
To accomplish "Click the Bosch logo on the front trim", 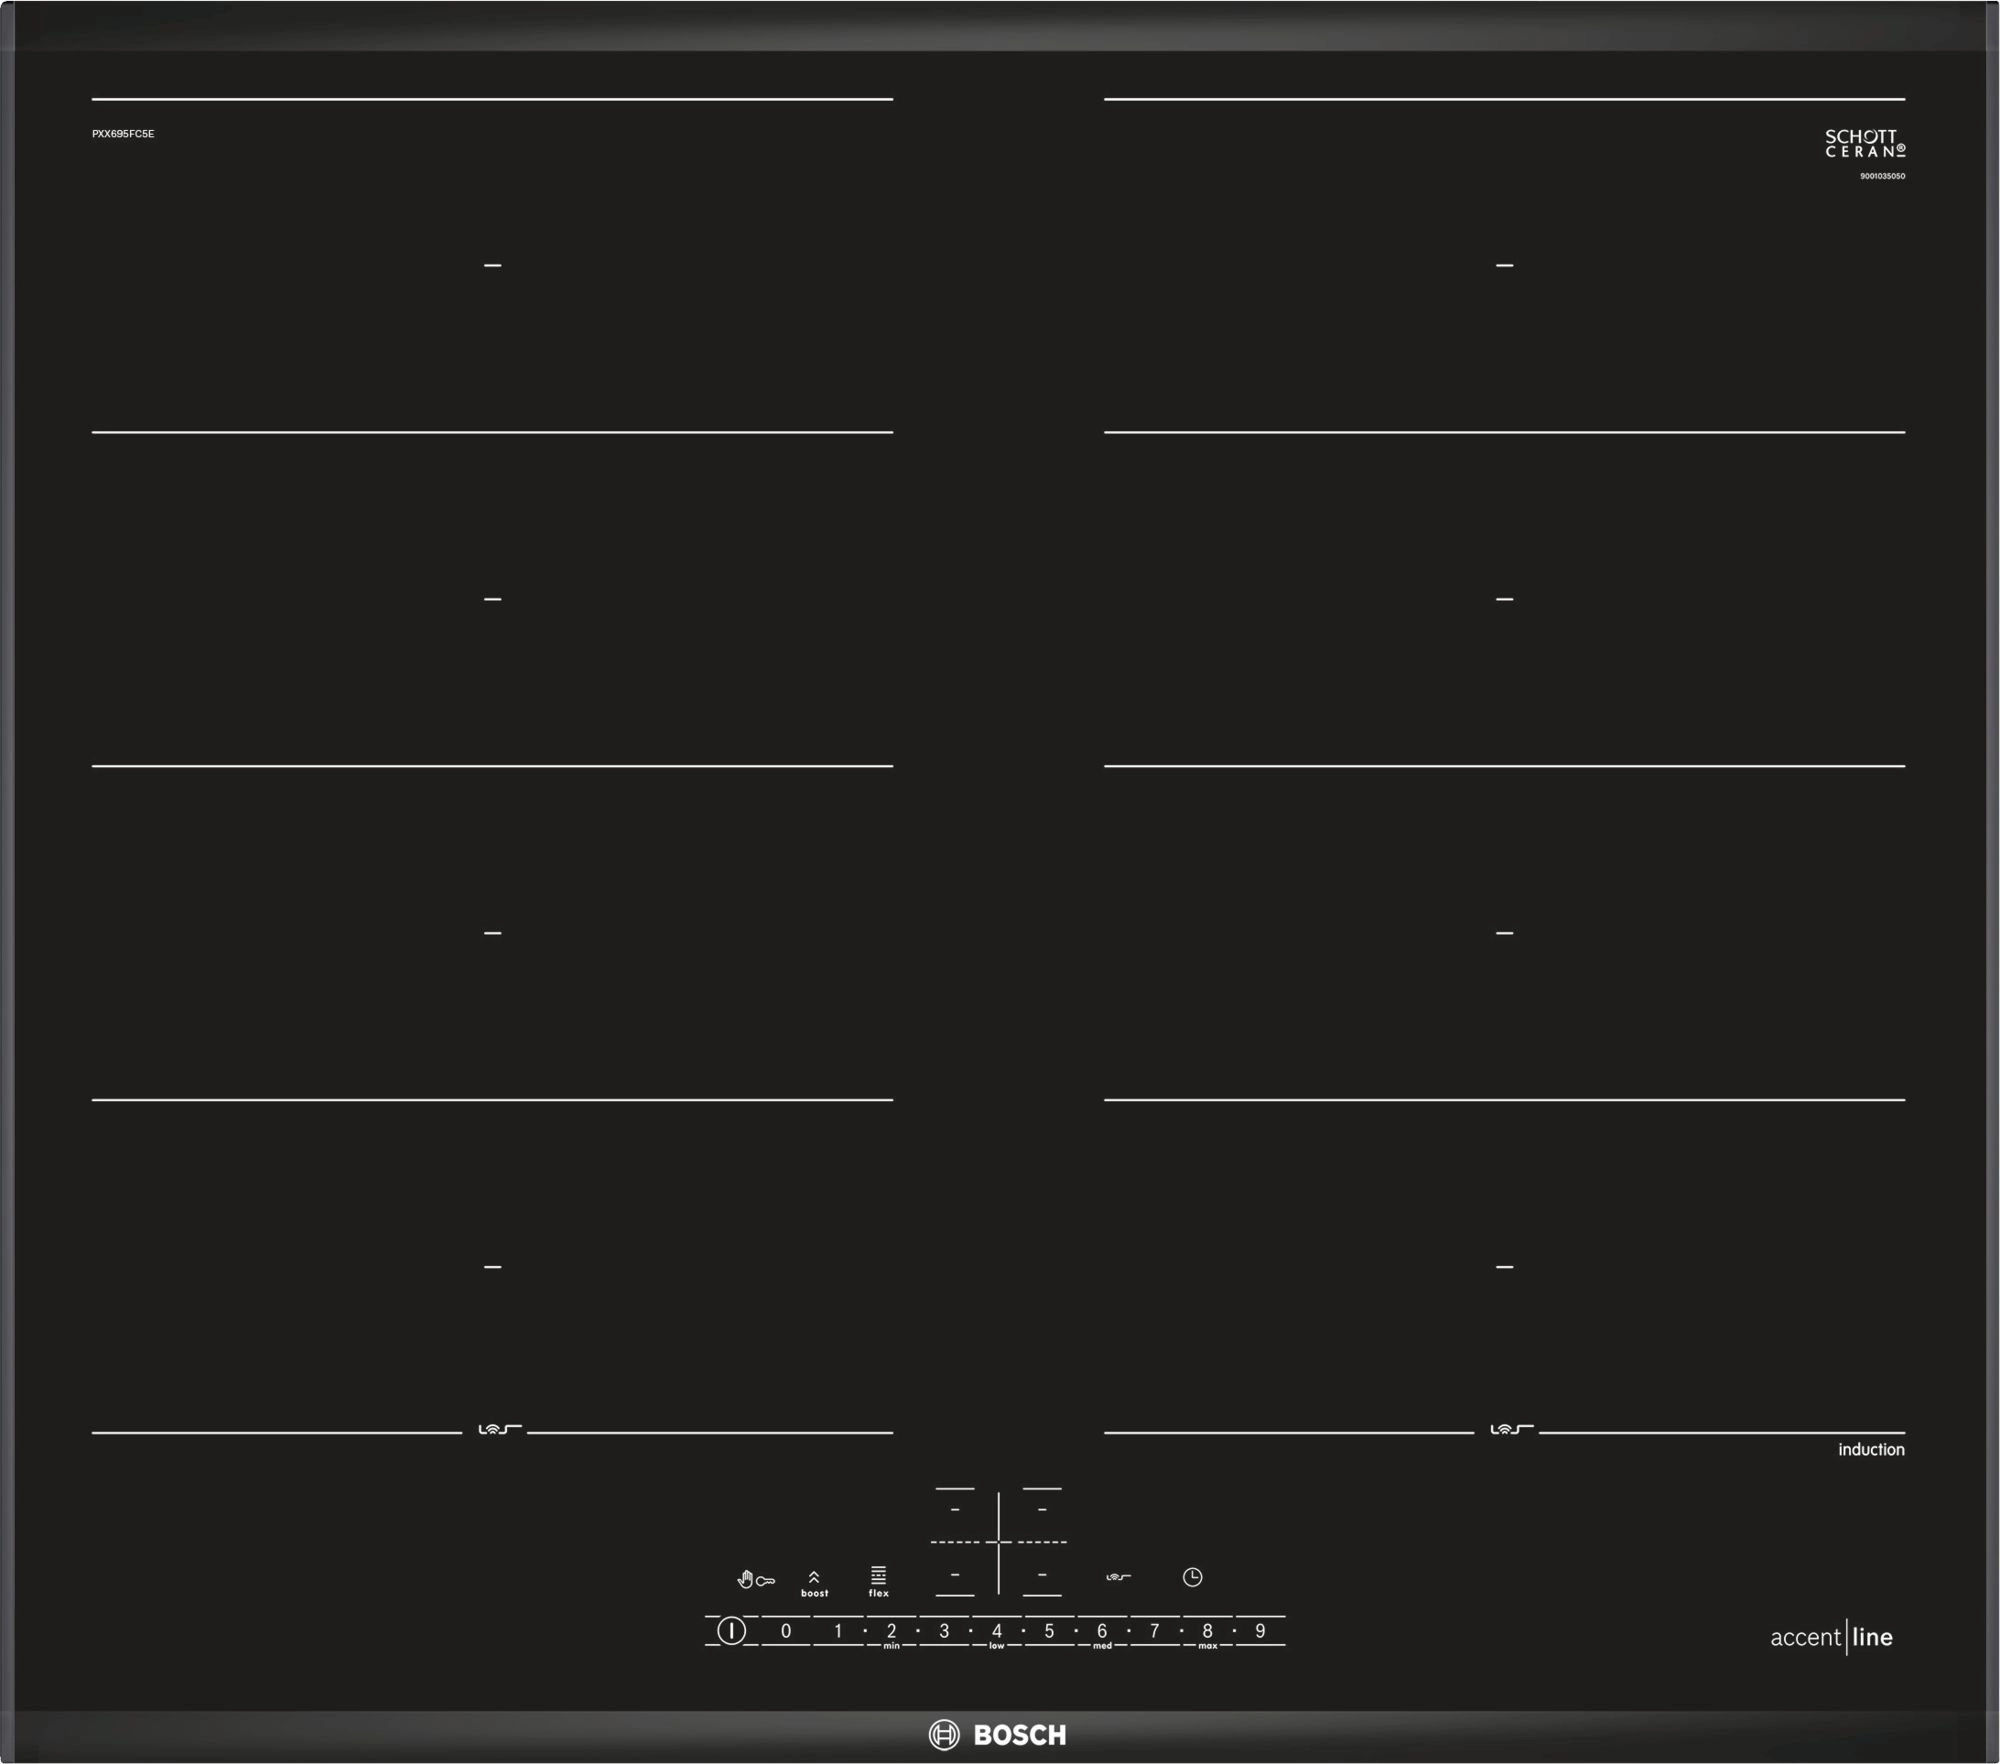I will click(x=997, y=1735).
